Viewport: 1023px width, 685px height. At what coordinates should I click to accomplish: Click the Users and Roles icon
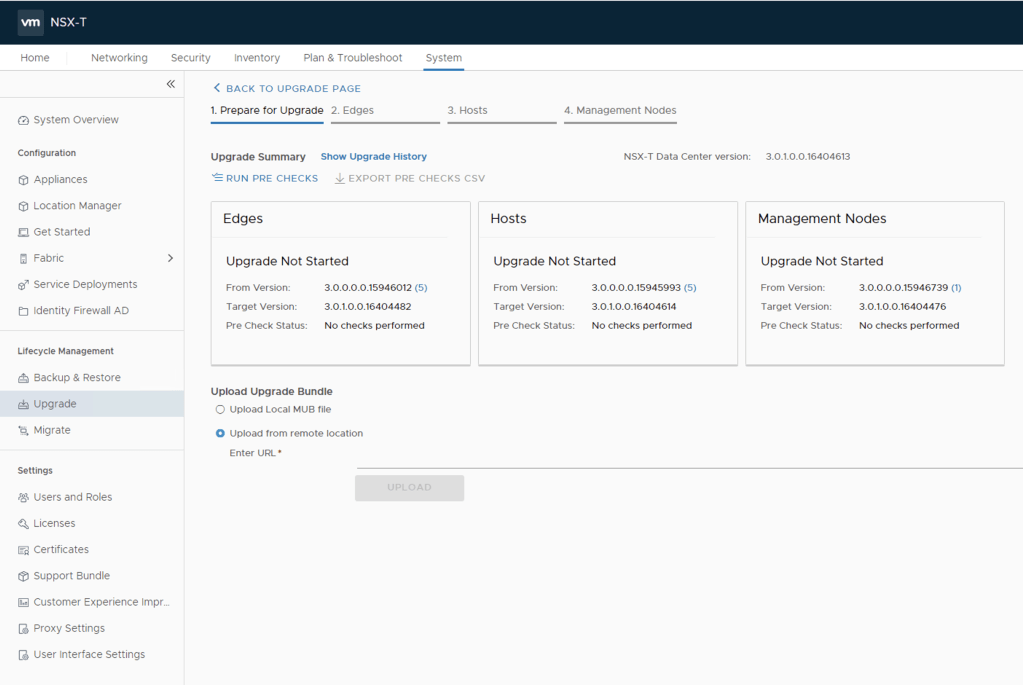click(24, 497)
